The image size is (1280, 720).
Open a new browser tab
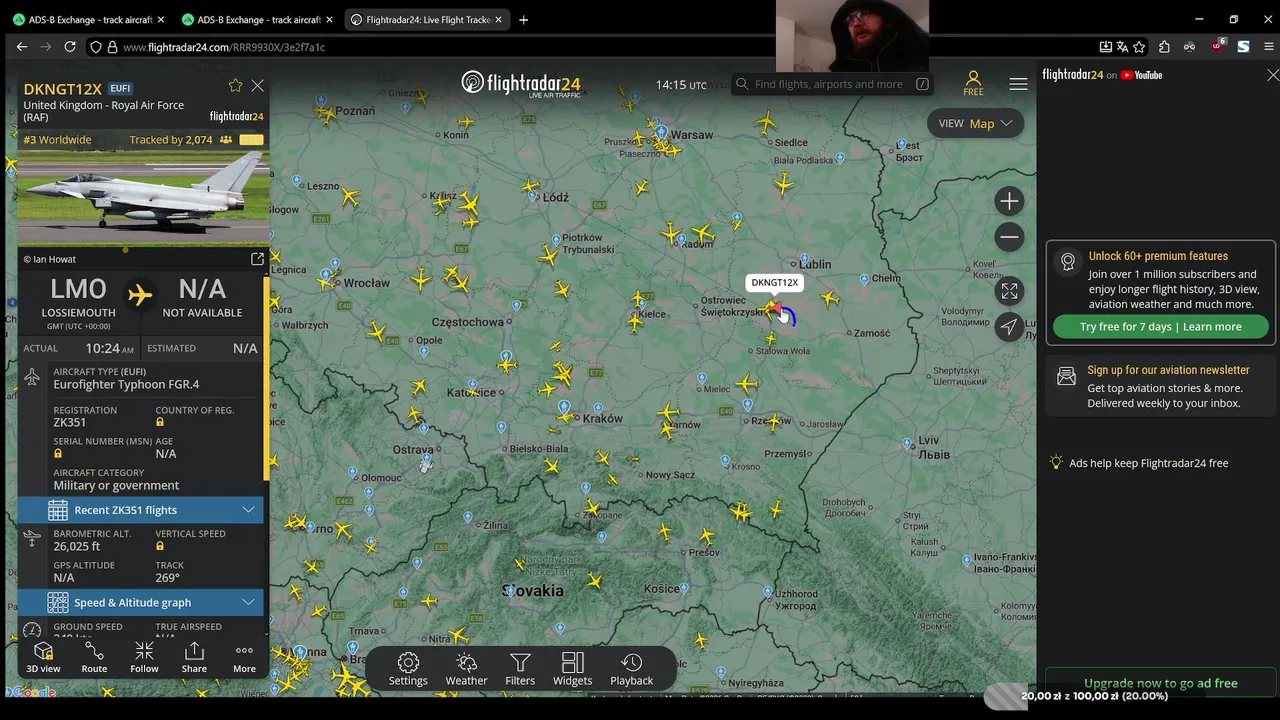pyautogui.click(x=523, y=19)
